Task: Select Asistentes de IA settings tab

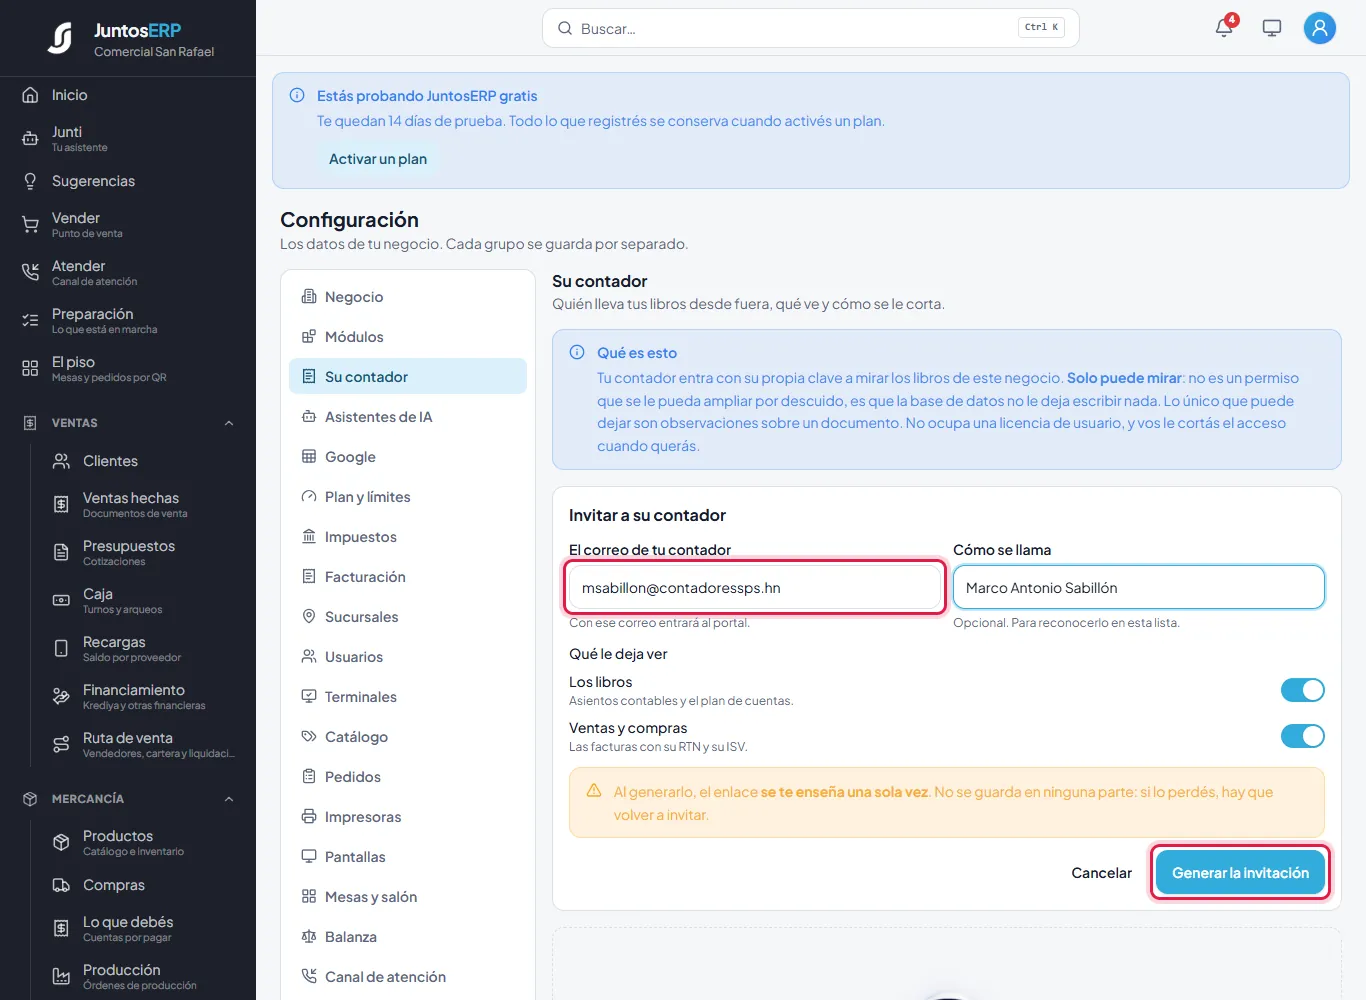Action: (x=408, y=417)
